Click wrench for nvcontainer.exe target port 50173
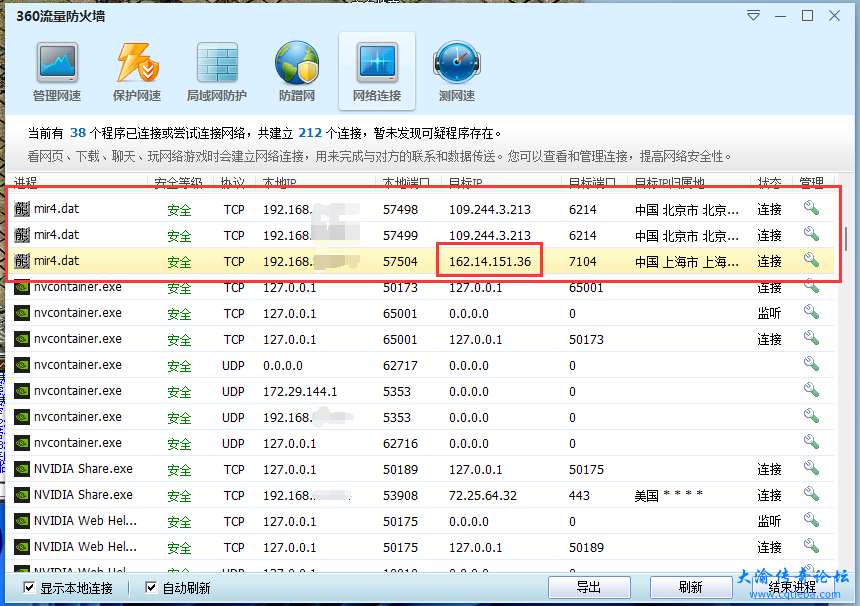Viewport: 860px width, 606px height. 811,338
